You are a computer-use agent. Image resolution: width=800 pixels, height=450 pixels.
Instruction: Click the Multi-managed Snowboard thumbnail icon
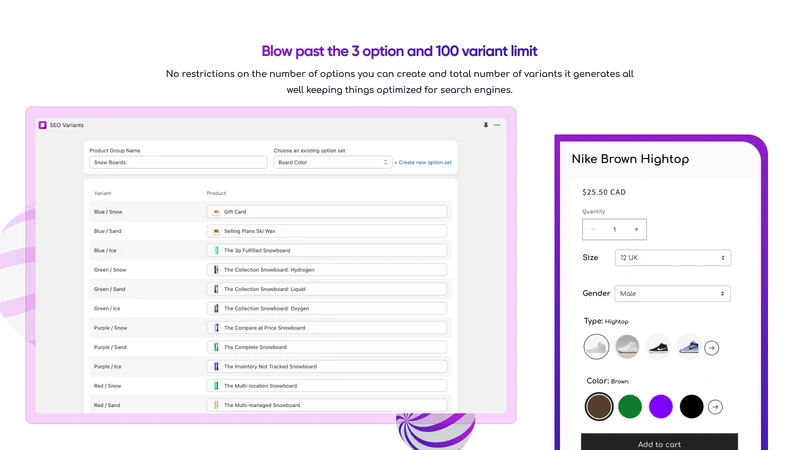click(216, 406)
